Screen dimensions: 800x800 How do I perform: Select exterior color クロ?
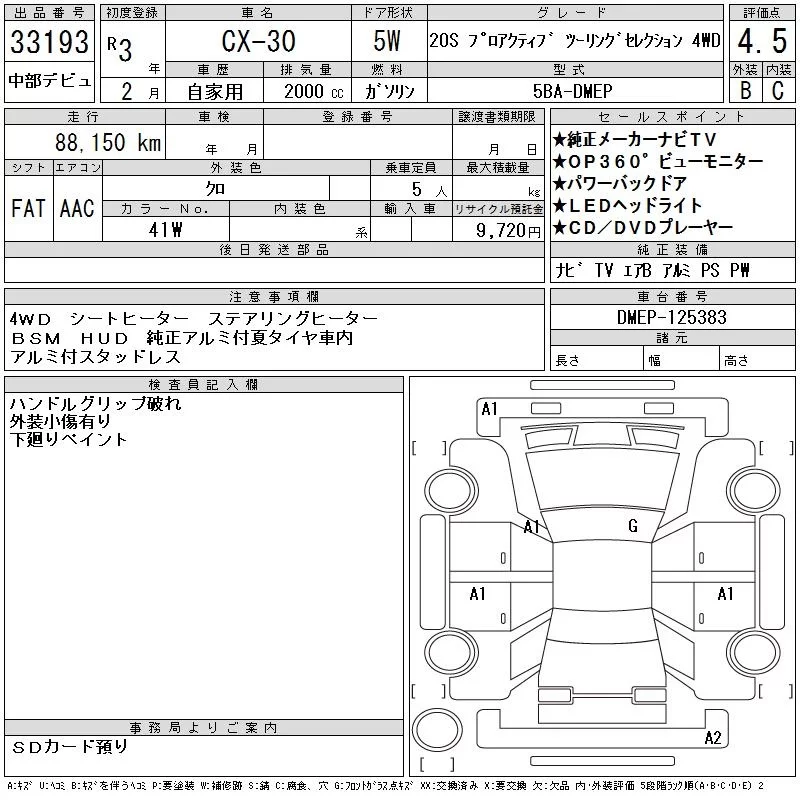(215, 189)
